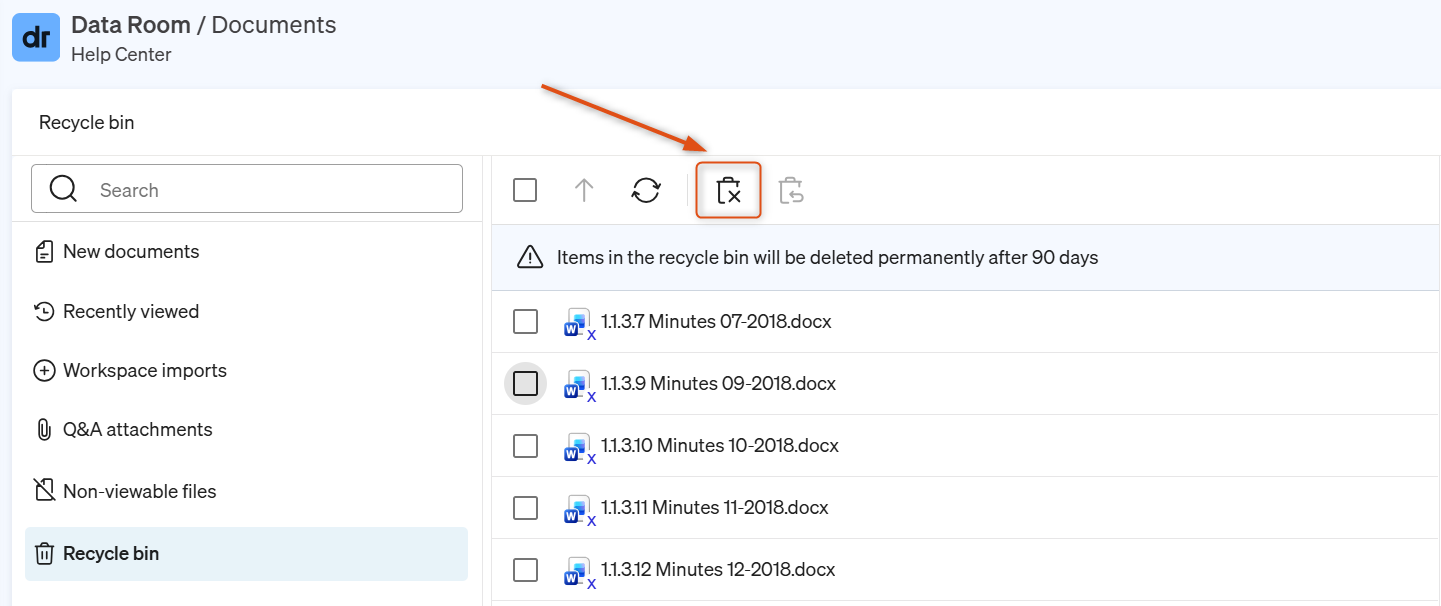Select file name 1.1.3.9 Minutes 09-2018.docx
Screen dimensions: 1441x606
718,383
